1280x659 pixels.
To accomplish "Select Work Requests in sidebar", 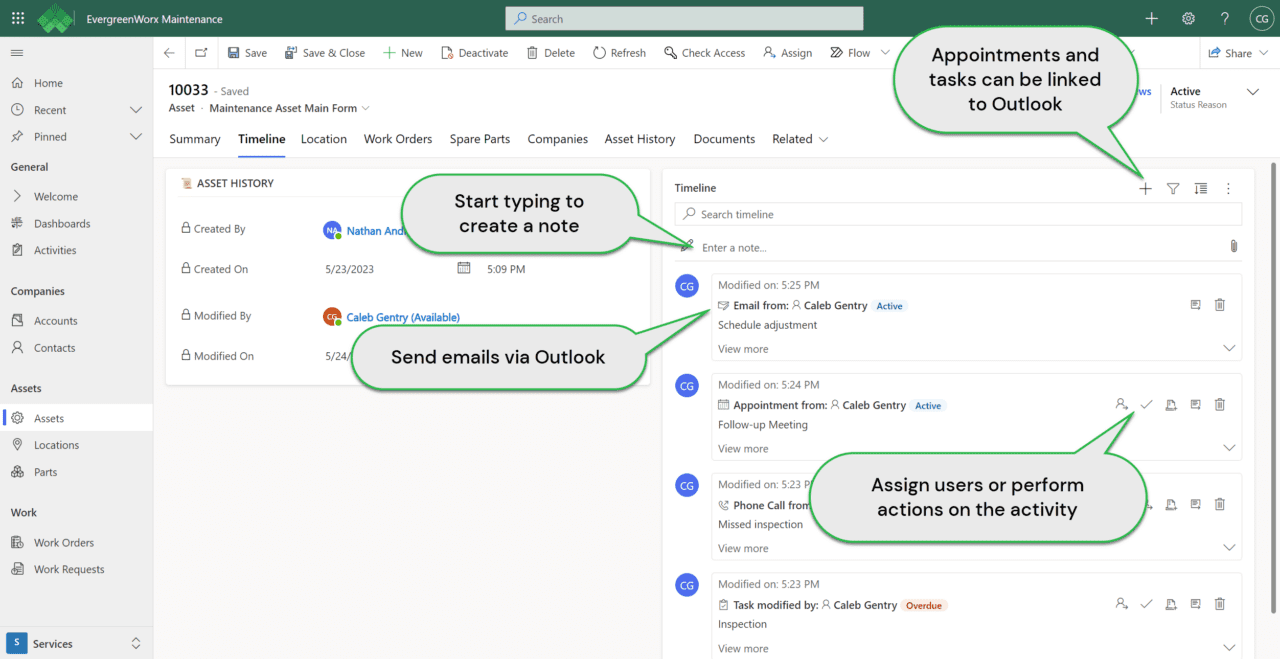I will point(69,569).
